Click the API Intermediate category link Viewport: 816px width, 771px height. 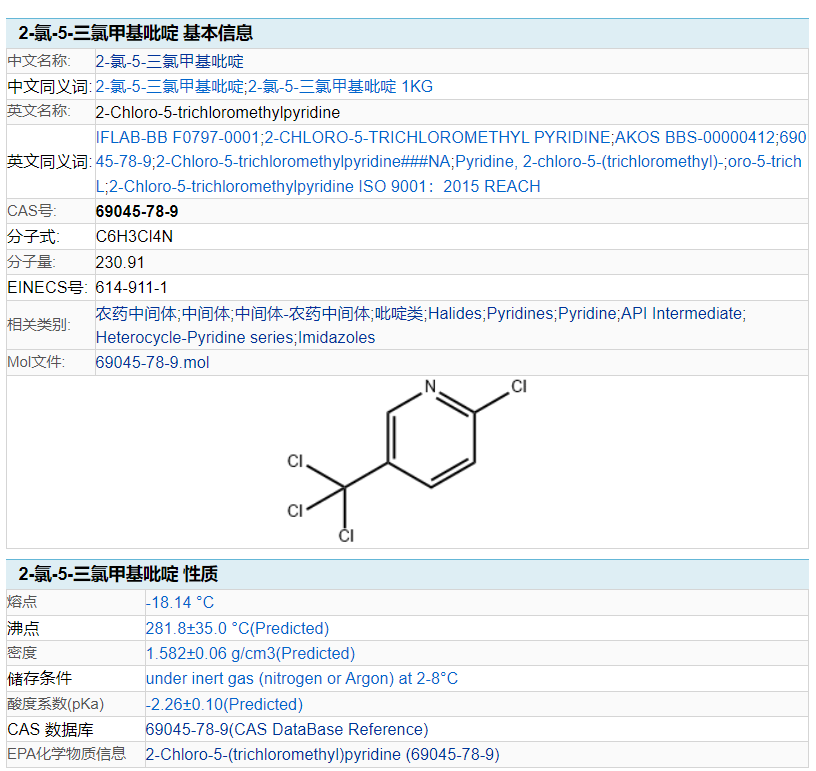tap(681, 314)
